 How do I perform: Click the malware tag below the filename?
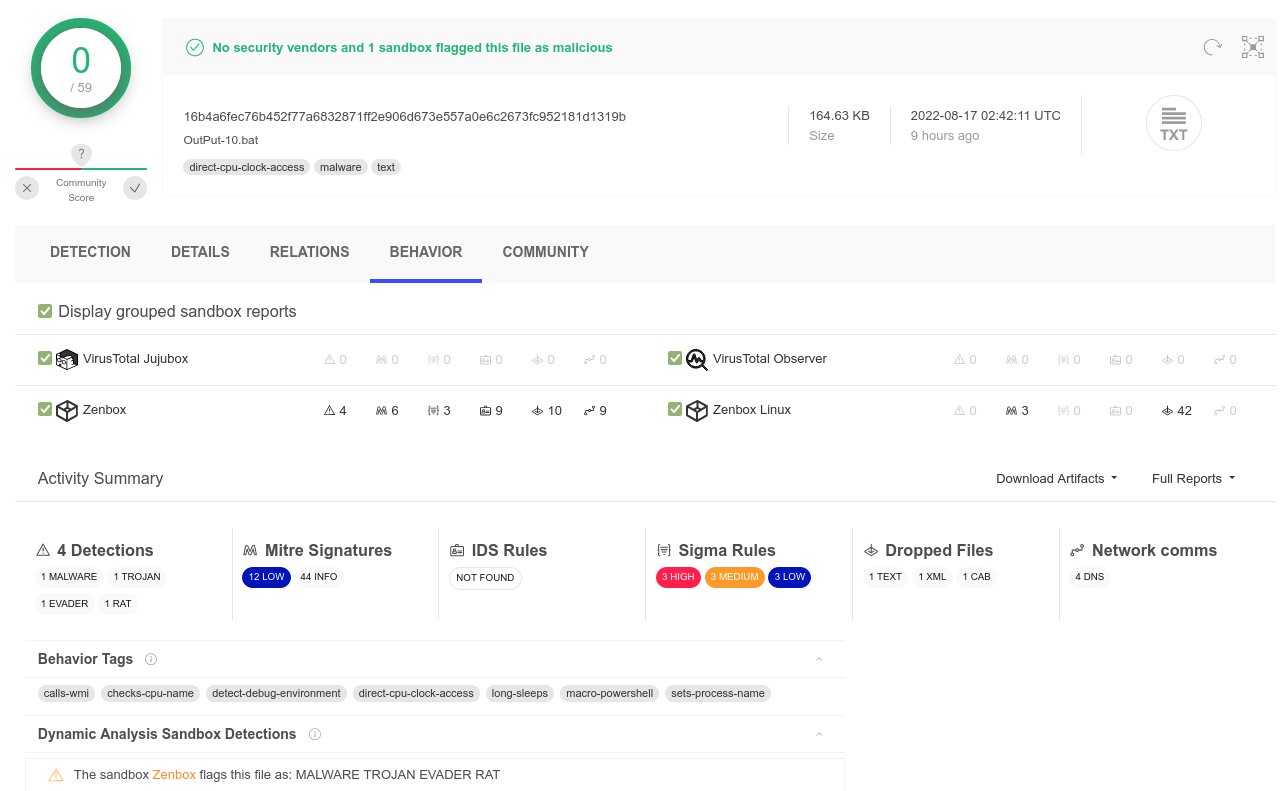click(340, 167)
